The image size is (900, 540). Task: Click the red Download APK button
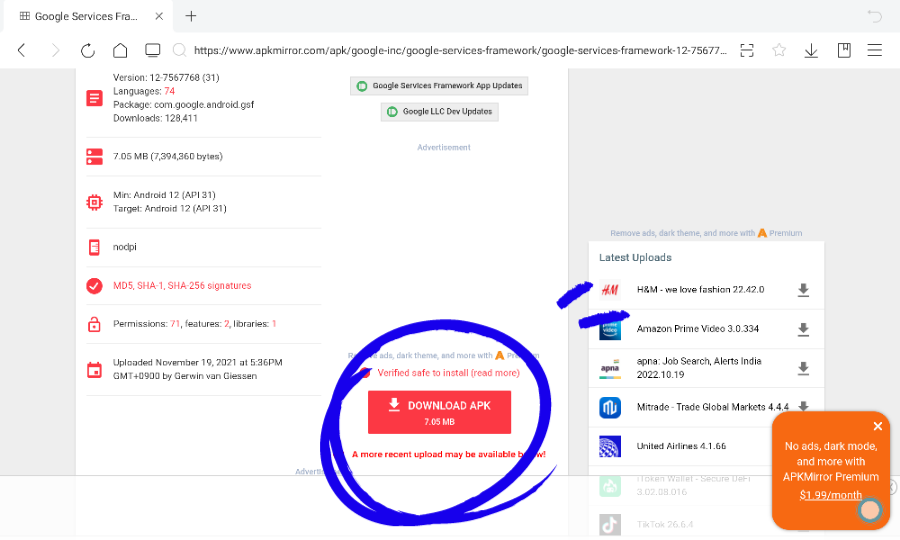pos(439,412)
